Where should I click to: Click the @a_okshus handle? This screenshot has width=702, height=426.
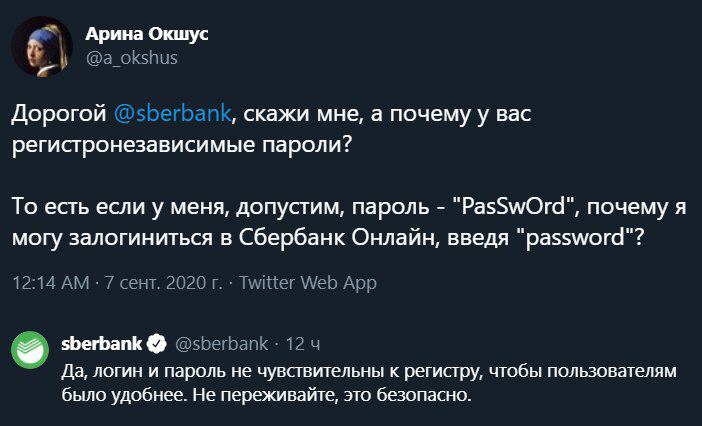pyautogui.click(x=131, y=57)
